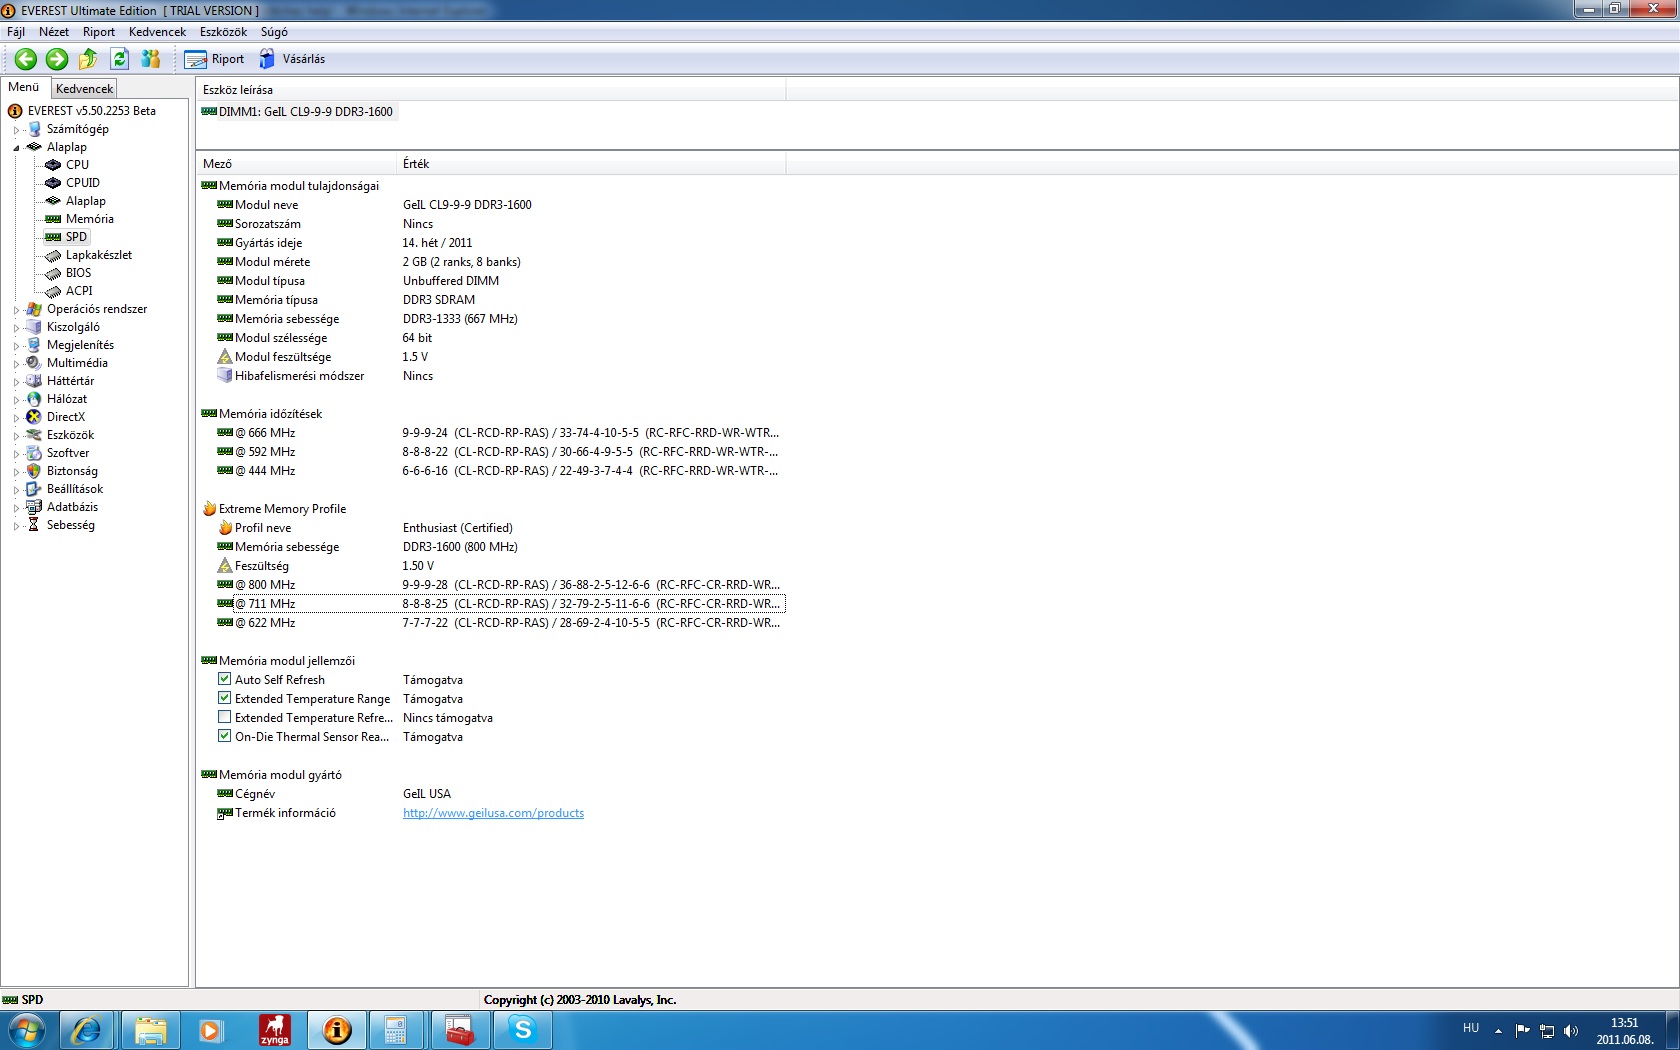Select the BIOS tree item
This screenshot has height=1050, width=1680.
(x=78, y=273)
